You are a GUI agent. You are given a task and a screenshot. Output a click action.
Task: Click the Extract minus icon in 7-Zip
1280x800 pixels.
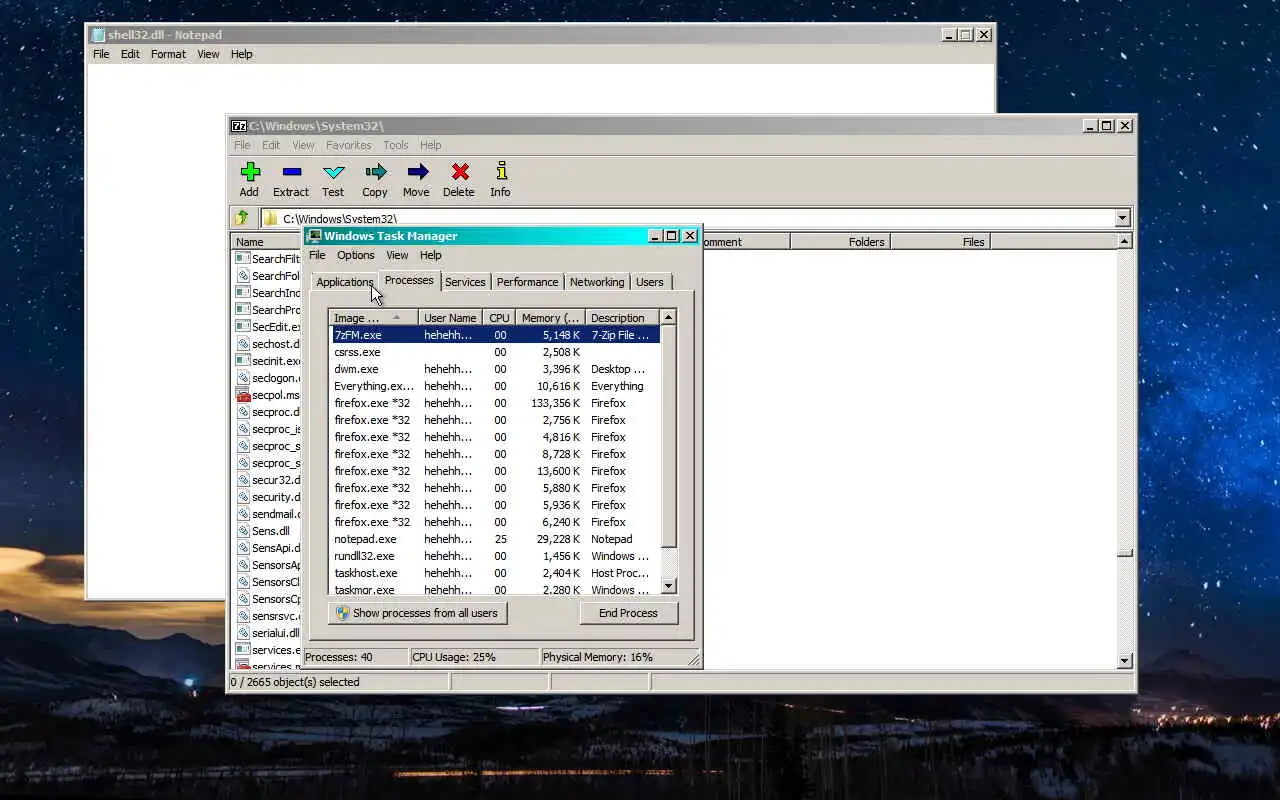pos(291,172)
